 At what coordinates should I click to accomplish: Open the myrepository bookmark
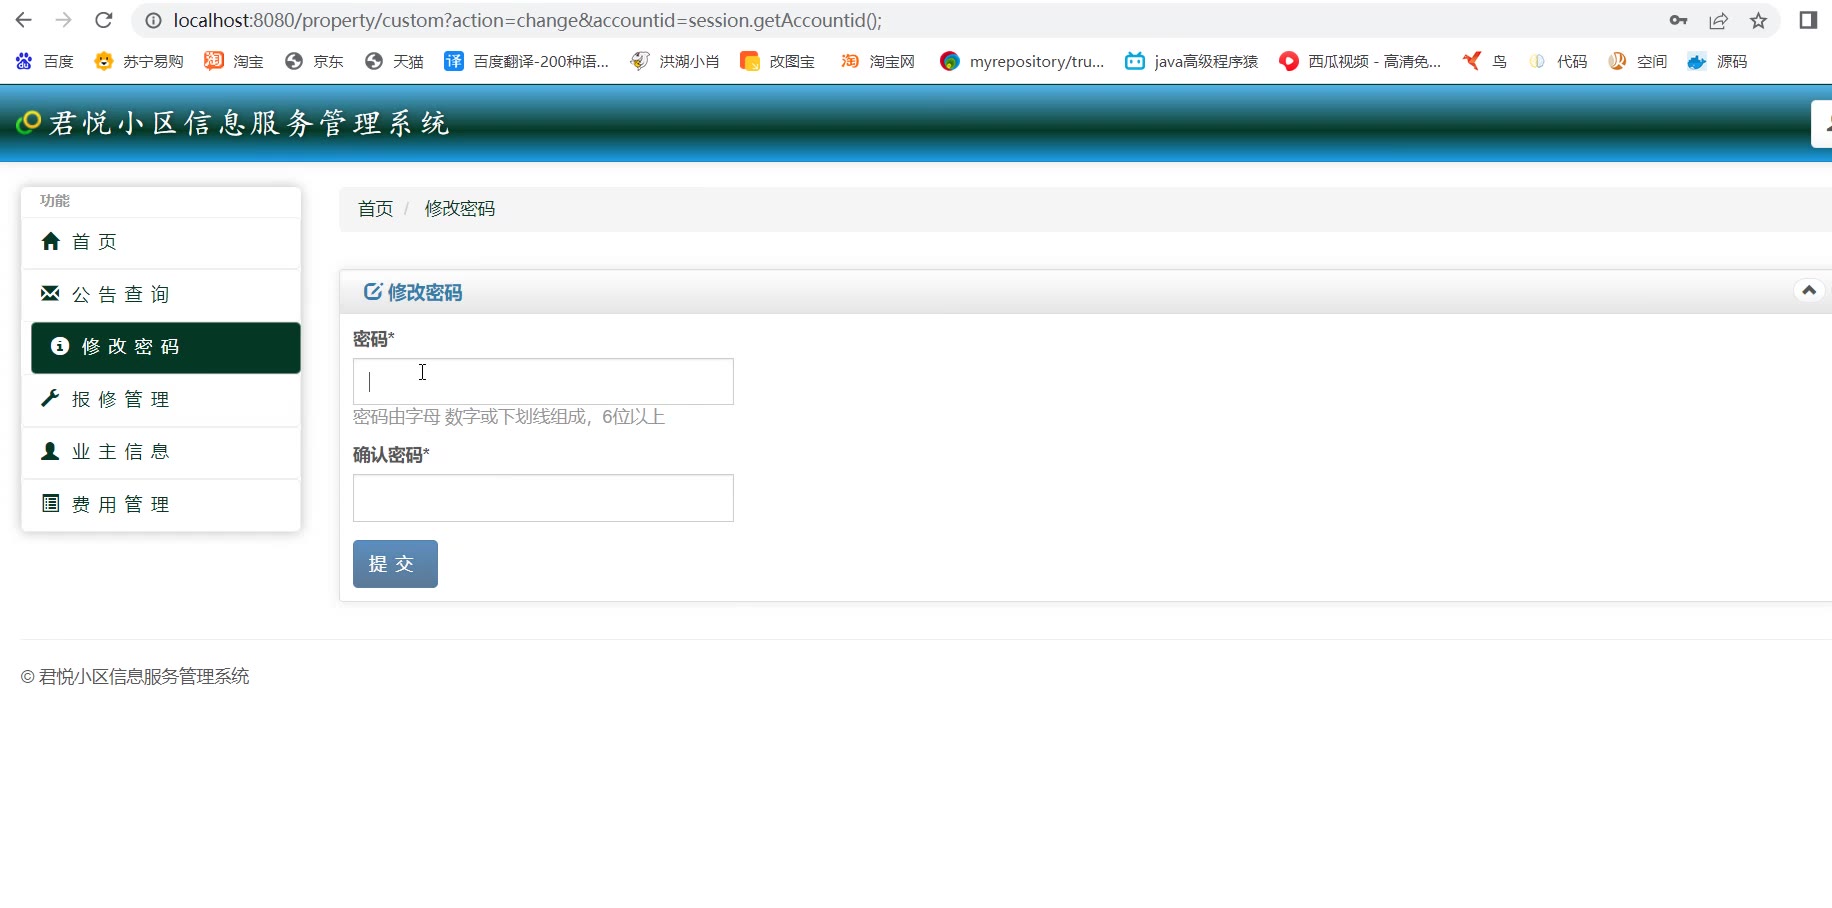click(x=1022, y=61)
